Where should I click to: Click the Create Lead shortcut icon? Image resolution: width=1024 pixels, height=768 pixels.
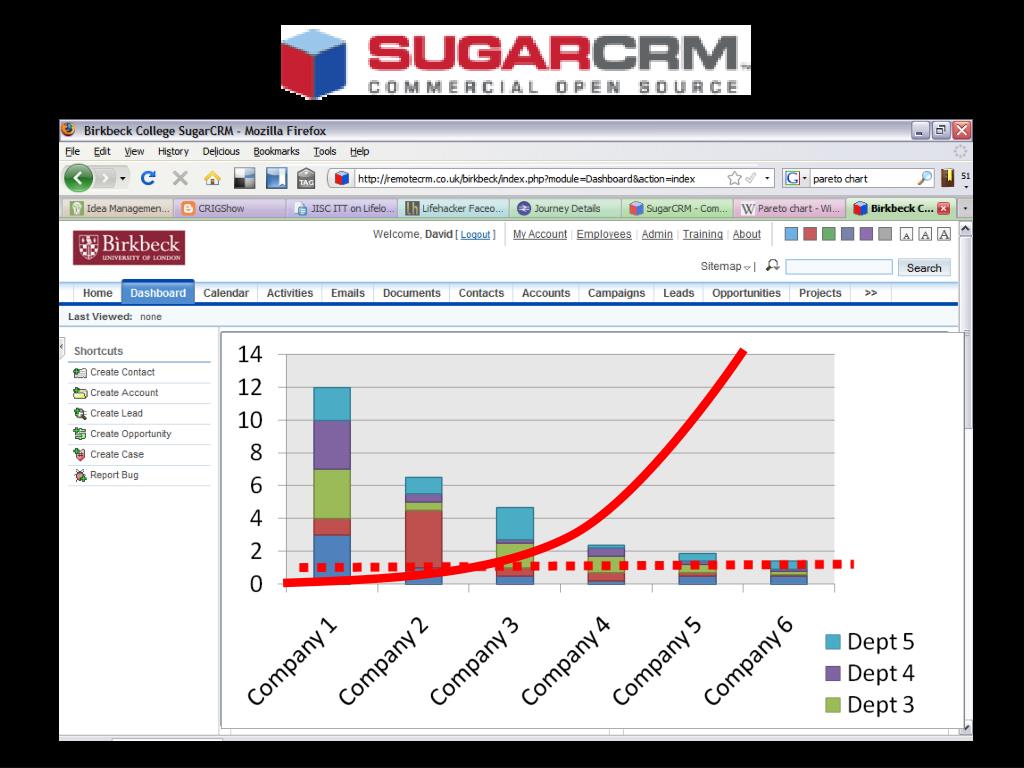tap(80, 413)
